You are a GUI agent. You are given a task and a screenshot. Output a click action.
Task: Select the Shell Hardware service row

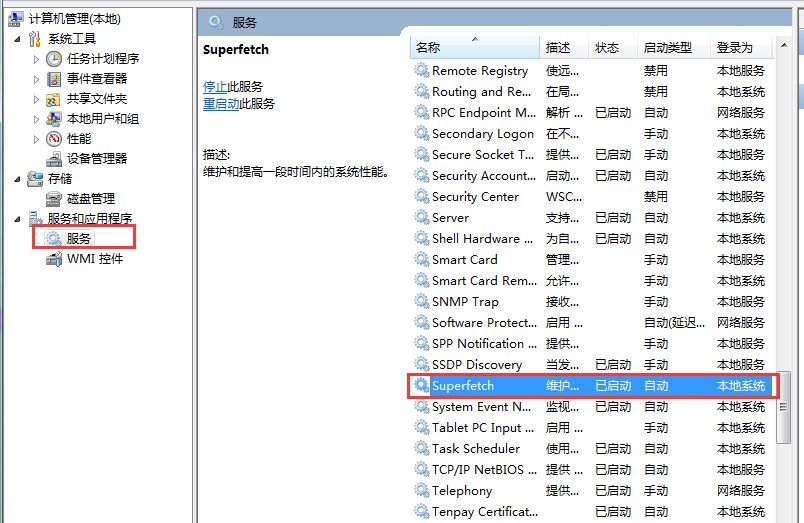click(x=591, y=238)
